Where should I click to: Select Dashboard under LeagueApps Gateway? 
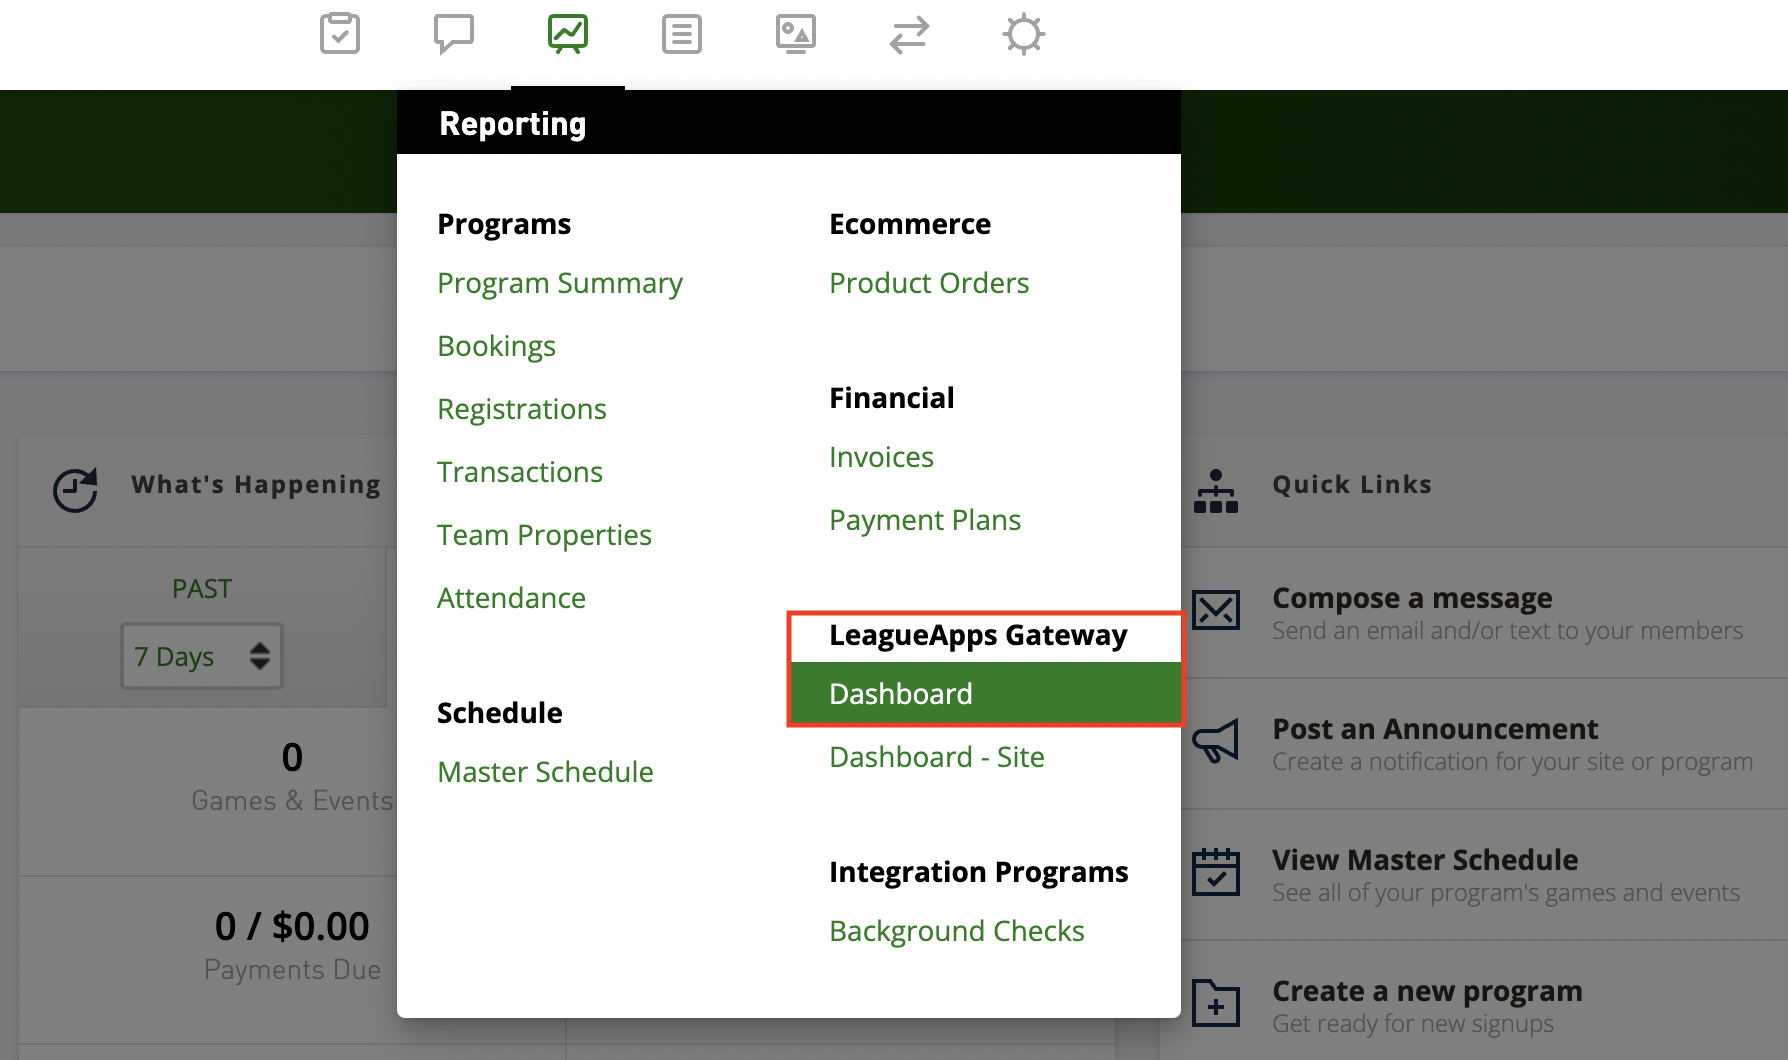click(x=900, y=693)
